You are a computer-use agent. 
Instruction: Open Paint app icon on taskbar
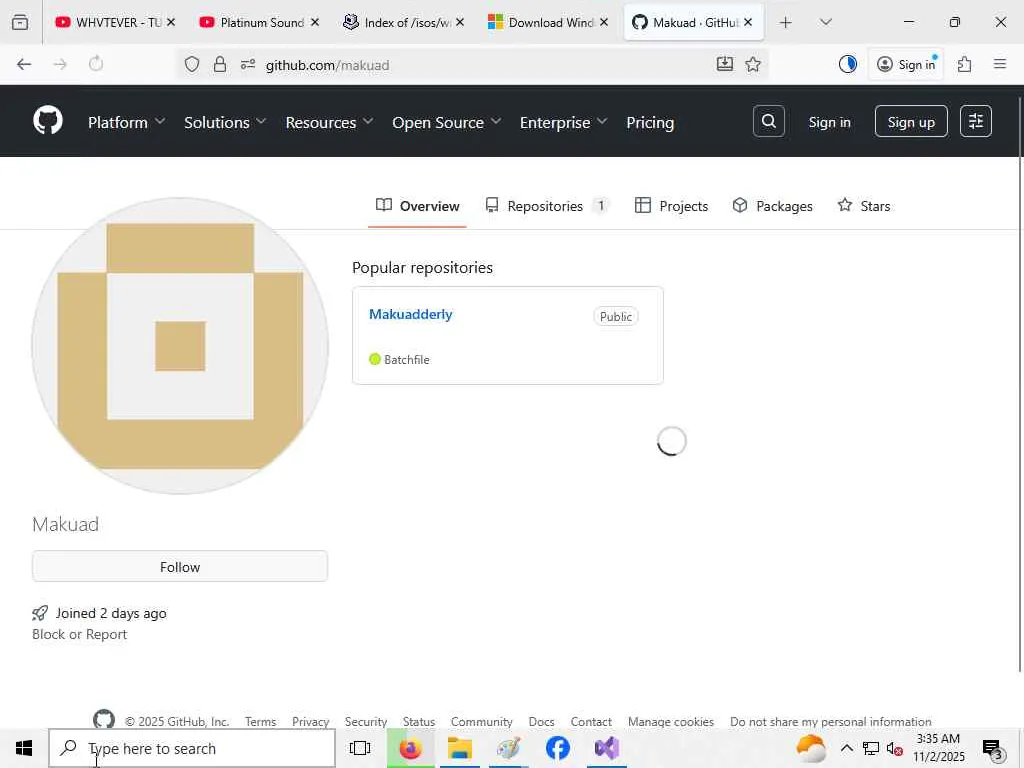coord(509,748)
